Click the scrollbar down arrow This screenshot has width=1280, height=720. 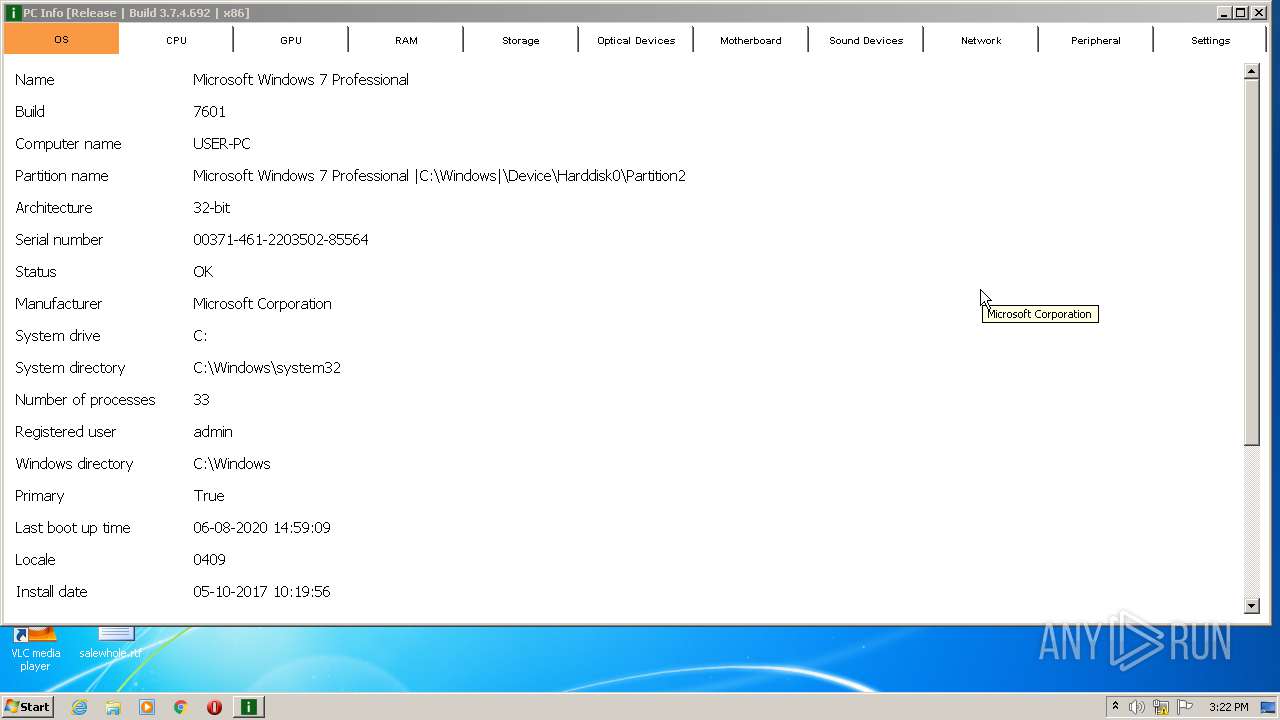pyautogui.click(x=1252, y=606)
